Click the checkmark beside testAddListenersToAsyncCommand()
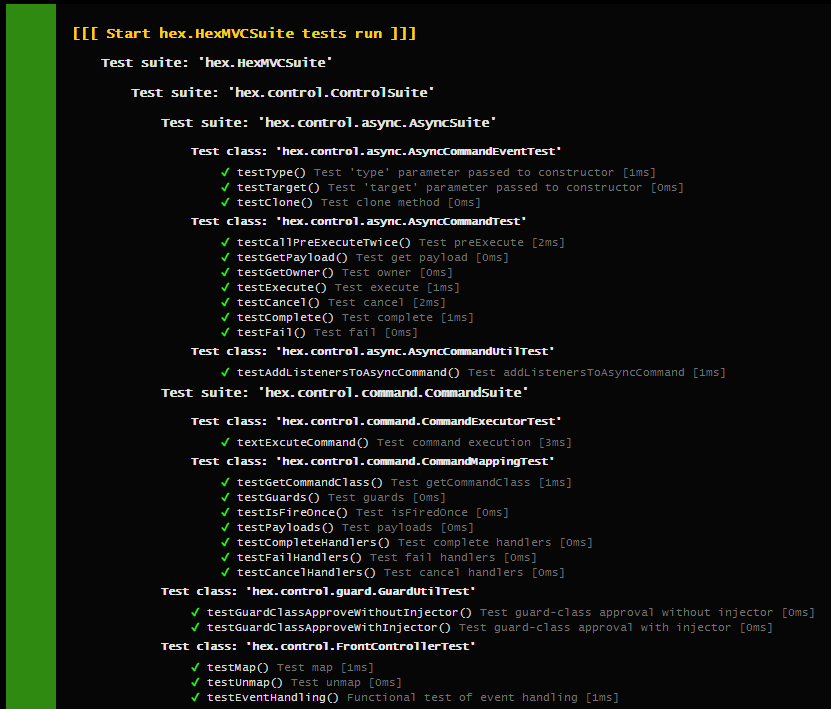831x709 pixels. tap(225, 372)
